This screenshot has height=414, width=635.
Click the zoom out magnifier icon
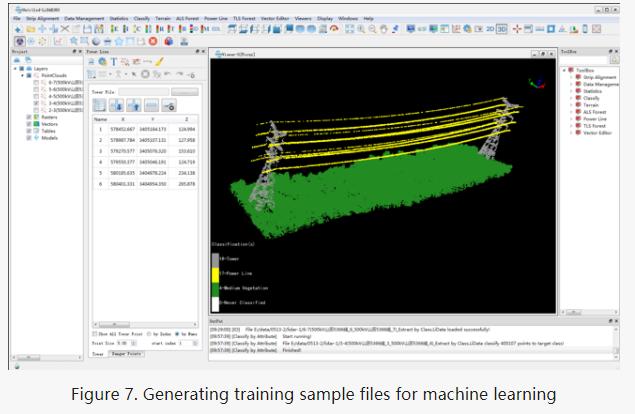[372, 29]
